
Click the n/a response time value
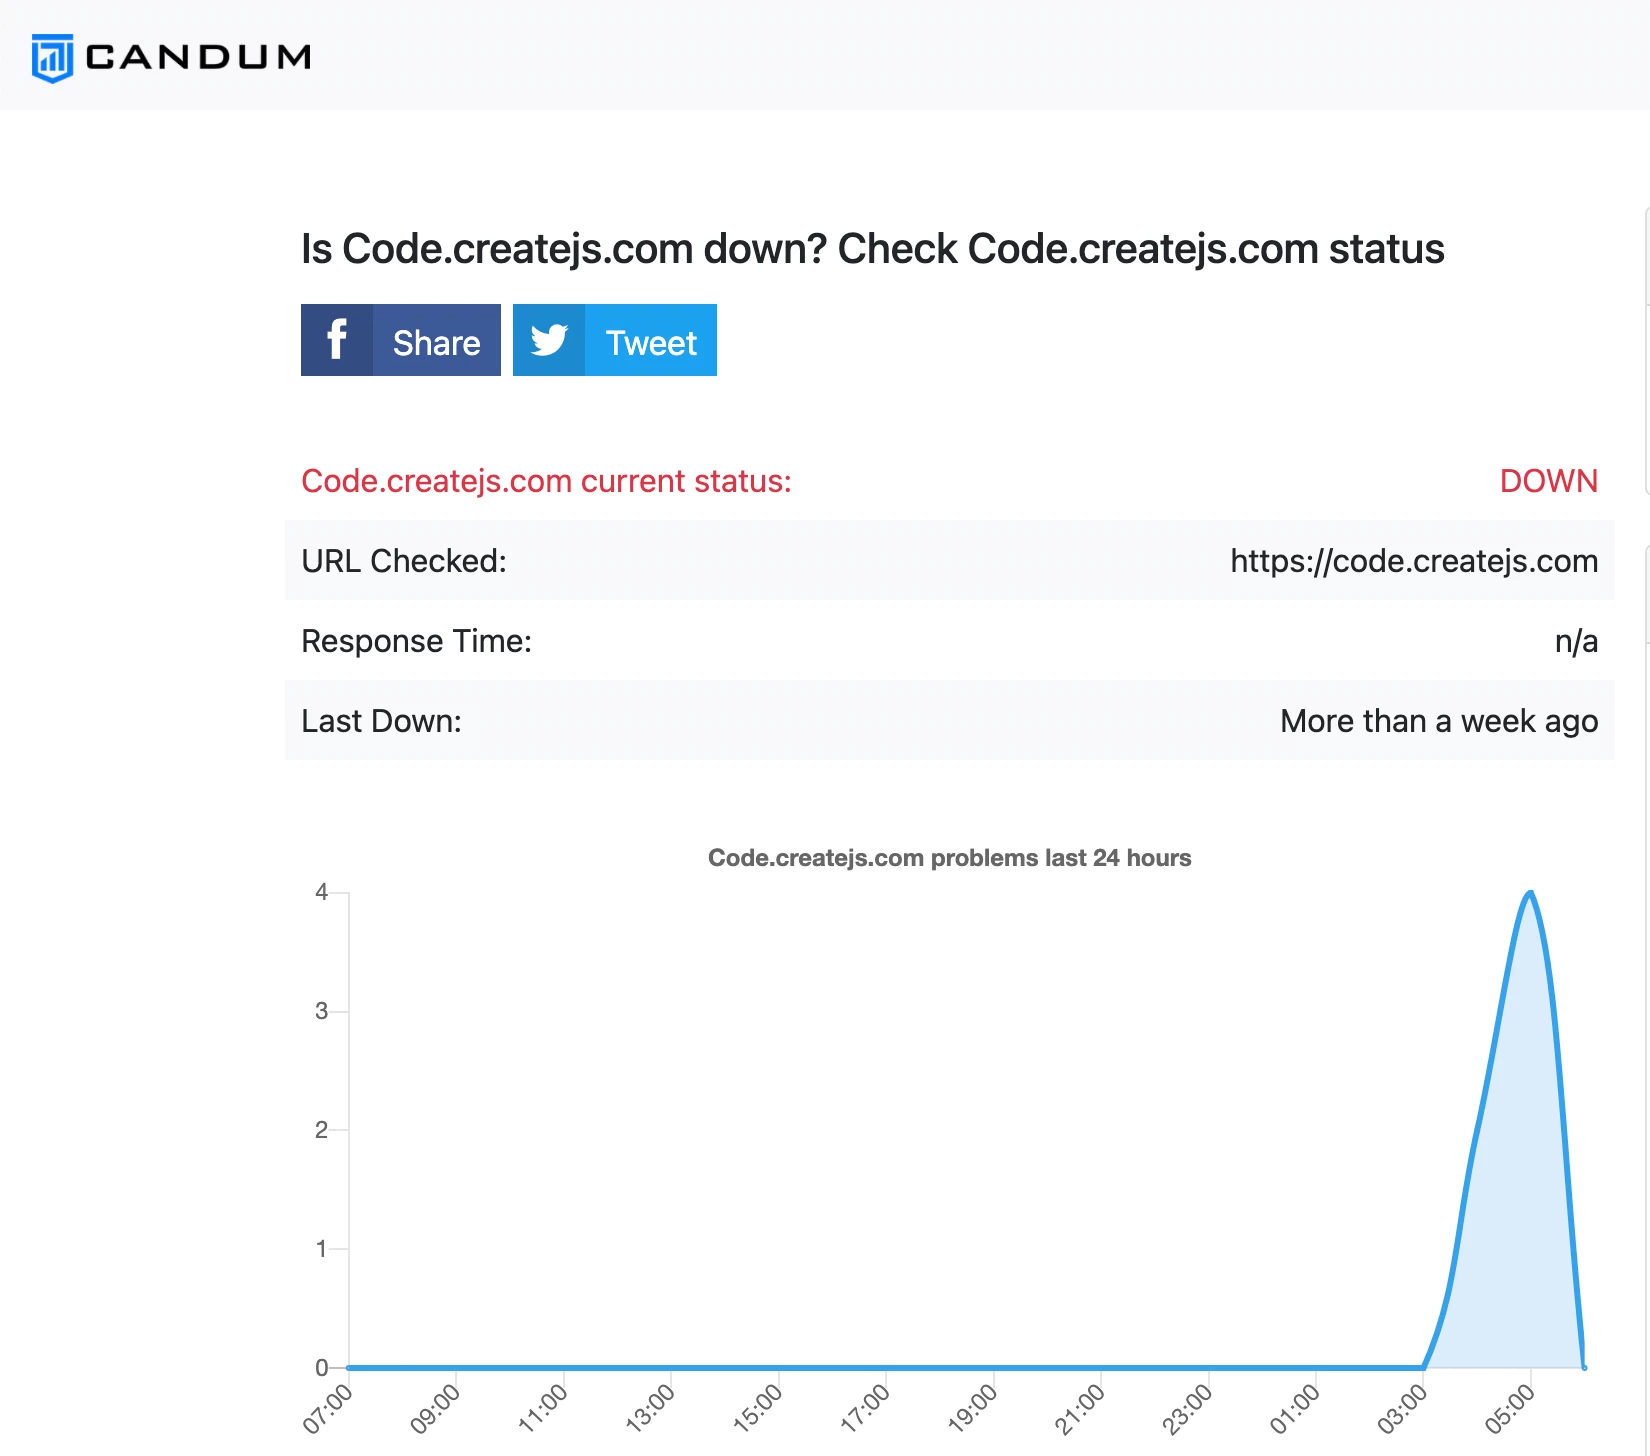[x=1577, y=641]
